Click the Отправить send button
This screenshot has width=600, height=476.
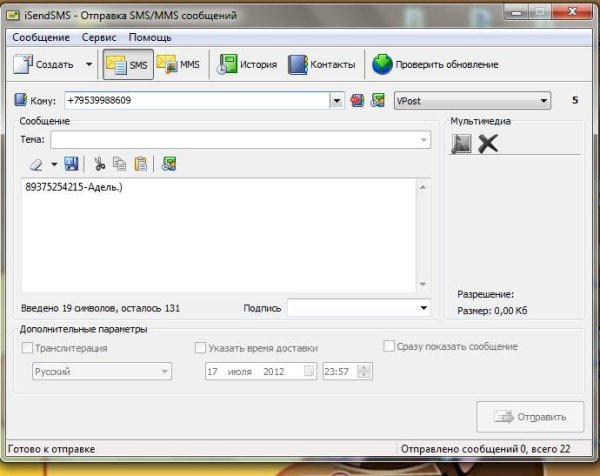[530, 417]
